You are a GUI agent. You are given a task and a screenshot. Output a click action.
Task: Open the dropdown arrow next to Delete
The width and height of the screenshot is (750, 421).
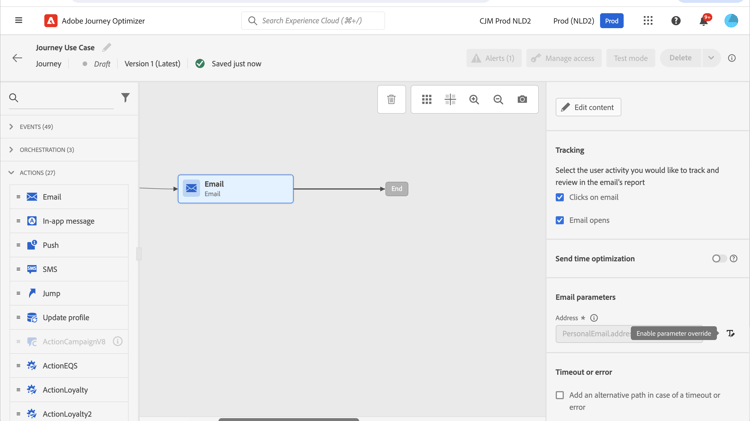(711, 58)
